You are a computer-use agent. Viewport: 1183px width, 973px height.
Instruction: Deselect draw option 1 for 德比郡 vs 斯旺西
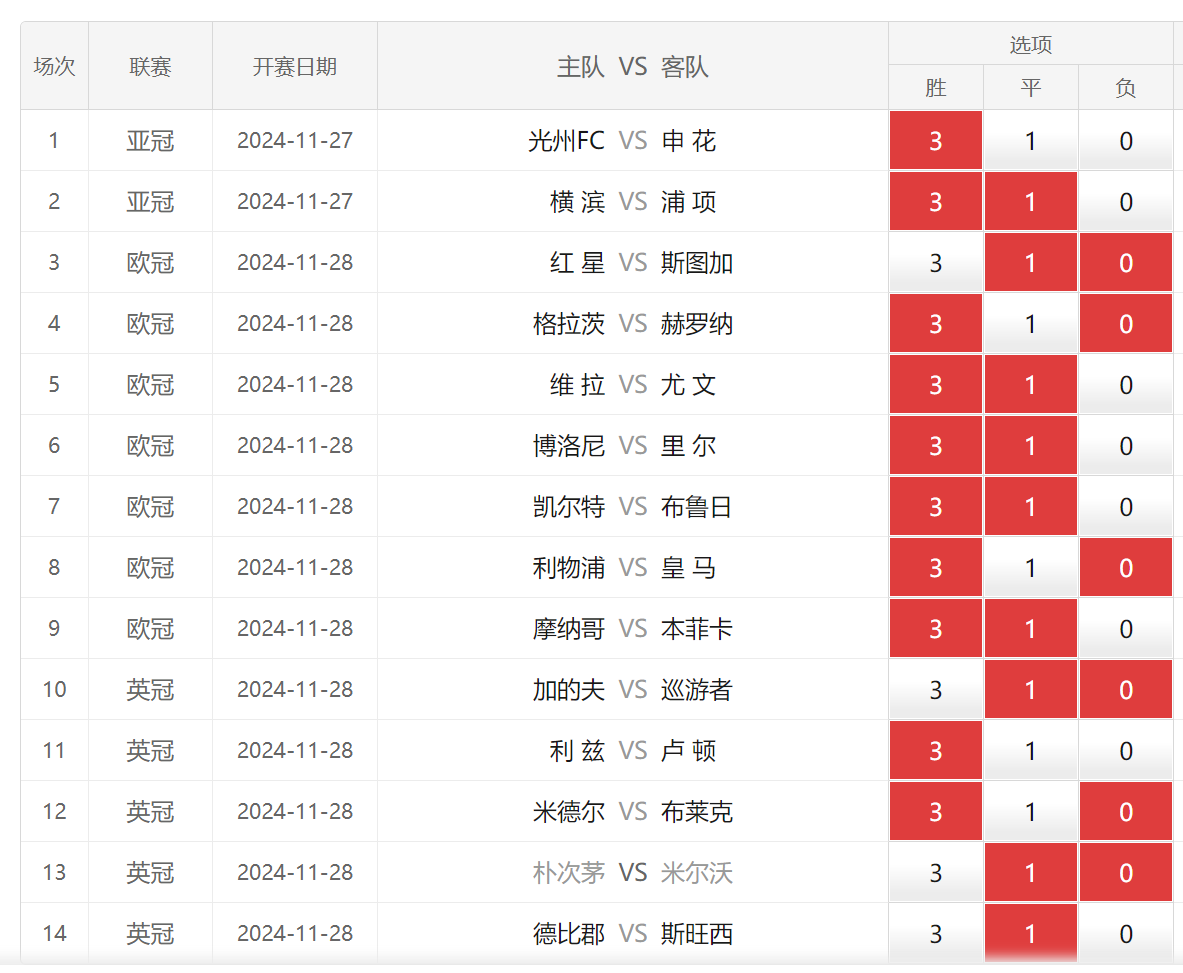1030,934
